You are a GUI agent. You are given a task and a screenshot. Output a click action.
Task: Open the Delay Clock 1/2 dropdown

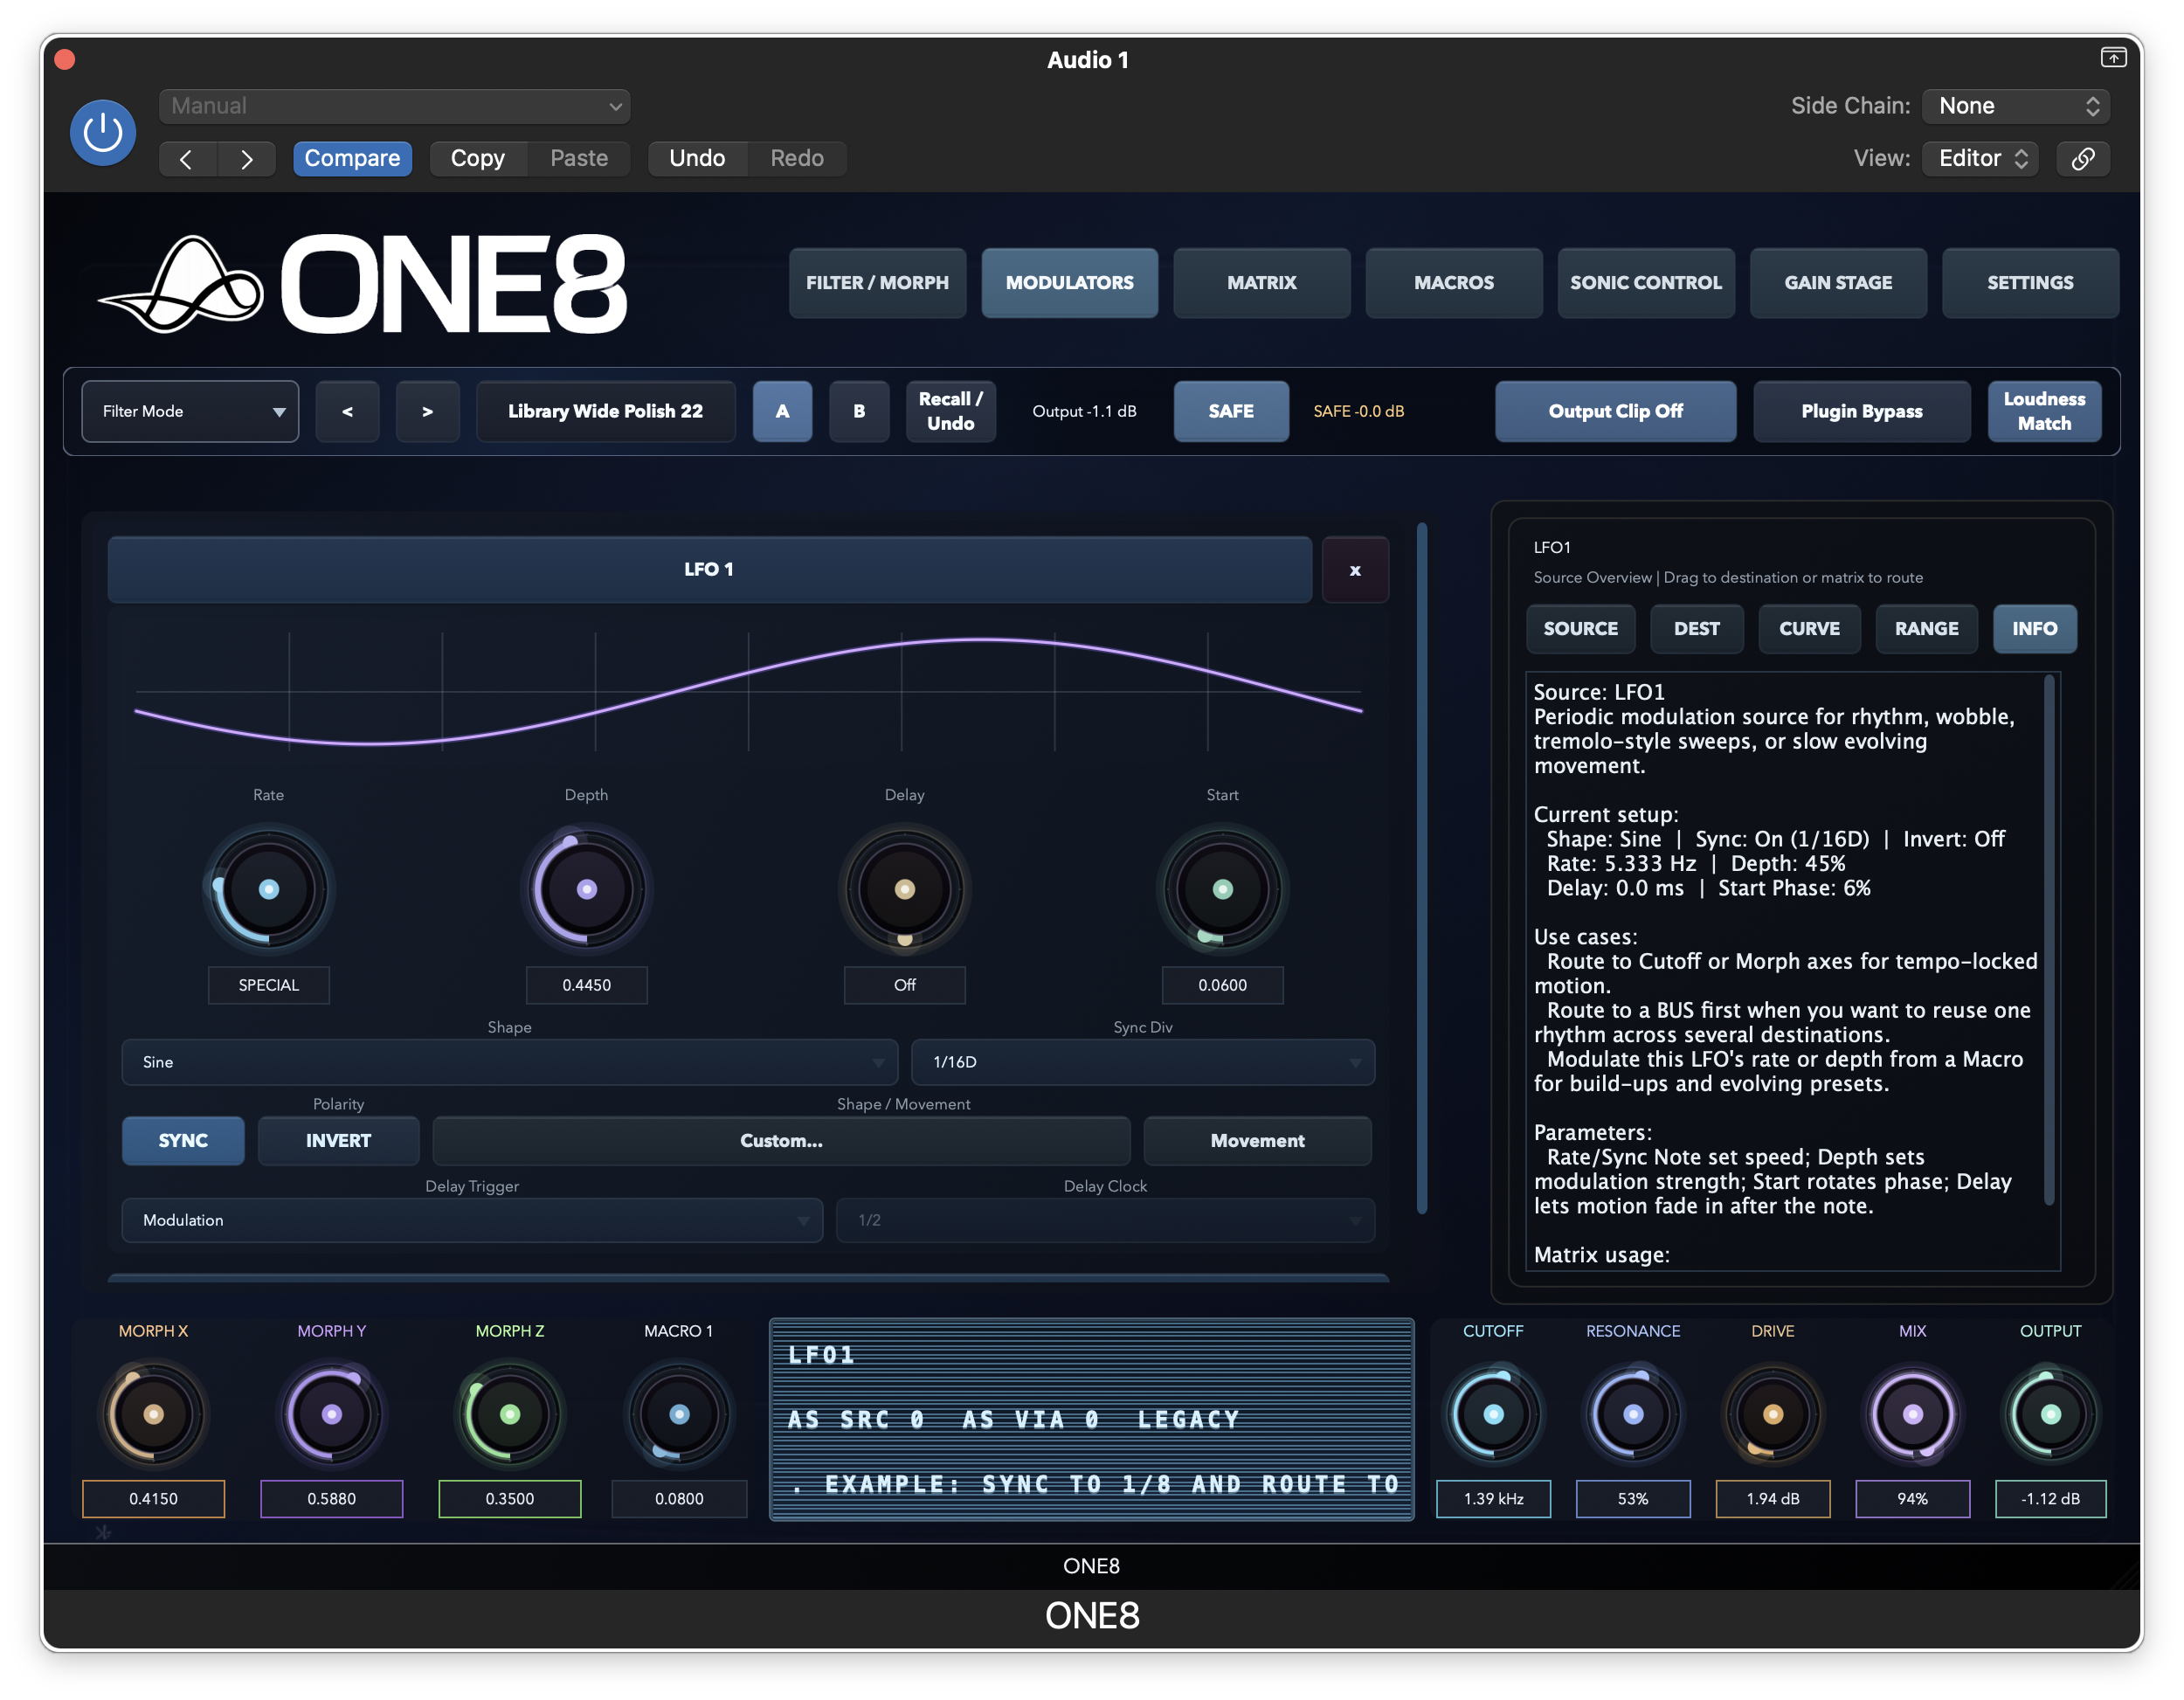tap(1105, 1220)
